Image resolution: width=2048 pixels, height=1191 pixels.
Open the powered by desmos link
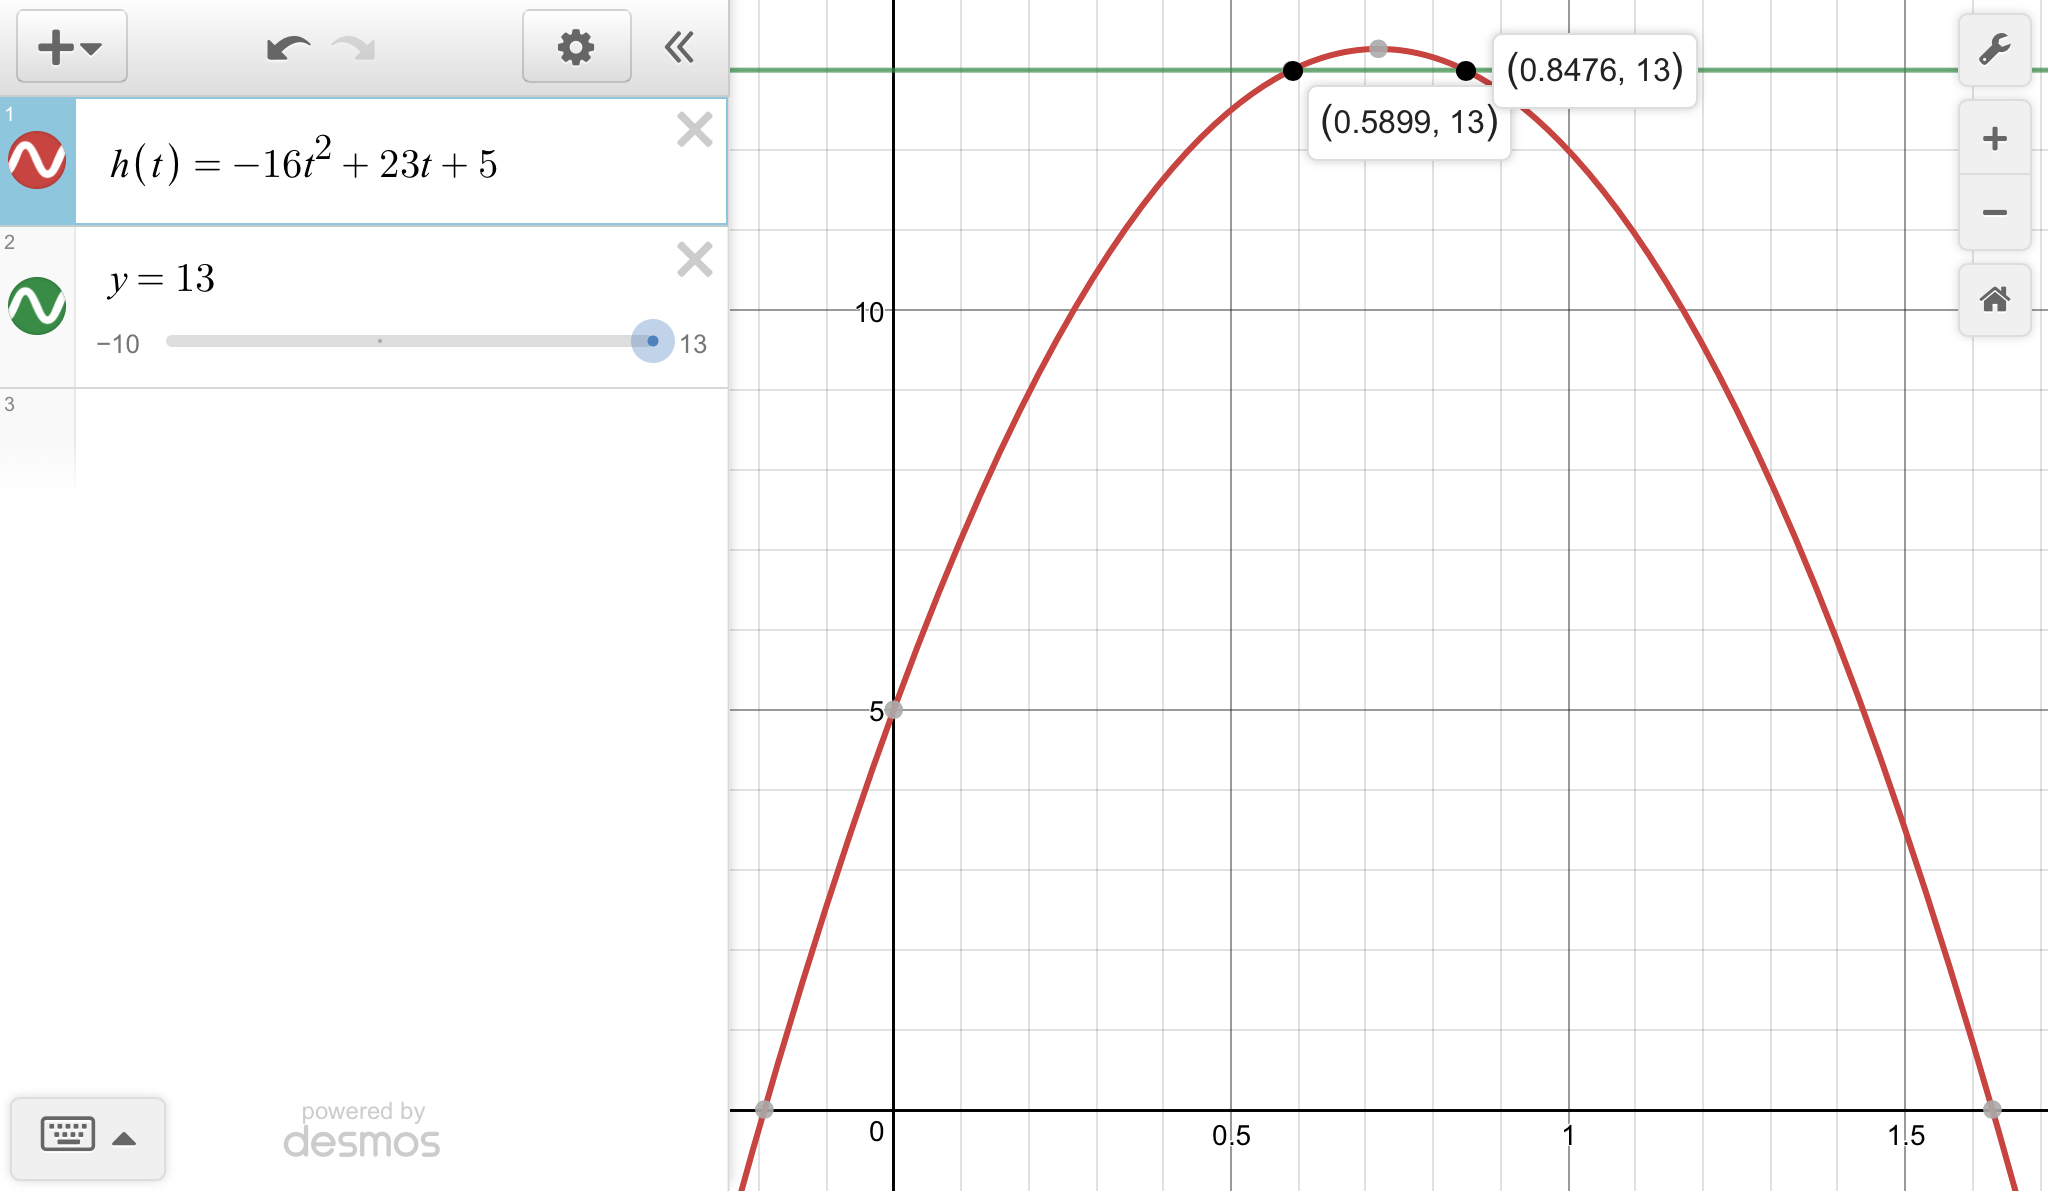tap(362, 1130)
